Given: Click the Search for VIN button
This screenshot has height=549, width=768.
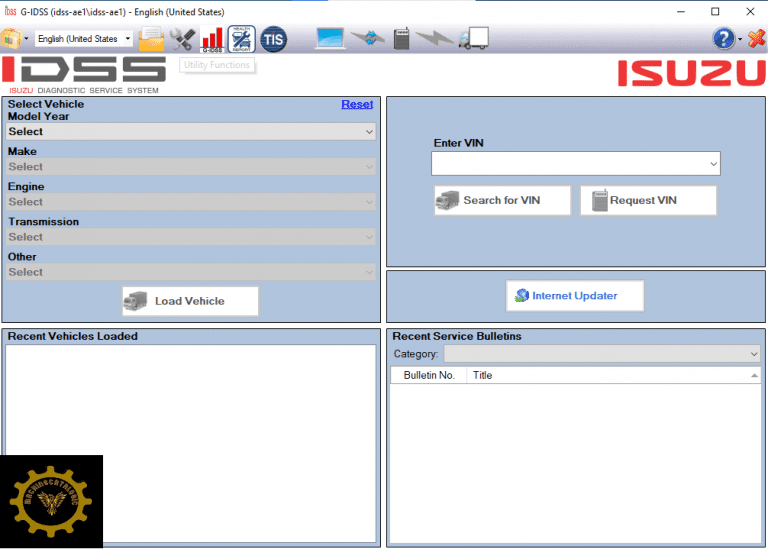Looking at the screenshot, I should [502, 200].
